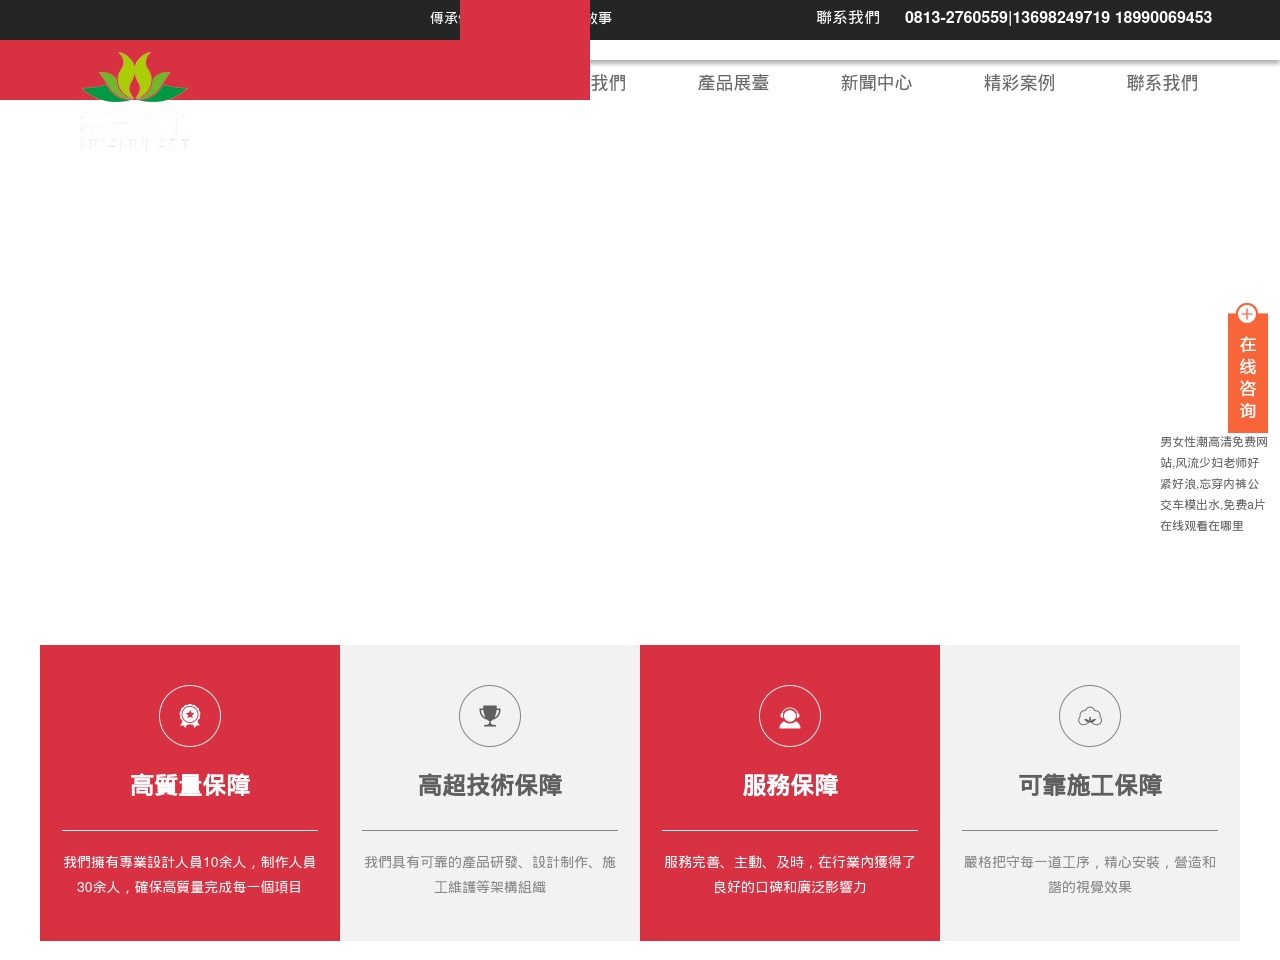
Task: Click the small text block starting 男女性潮 at the right edge
Action: click(1214, 484)
